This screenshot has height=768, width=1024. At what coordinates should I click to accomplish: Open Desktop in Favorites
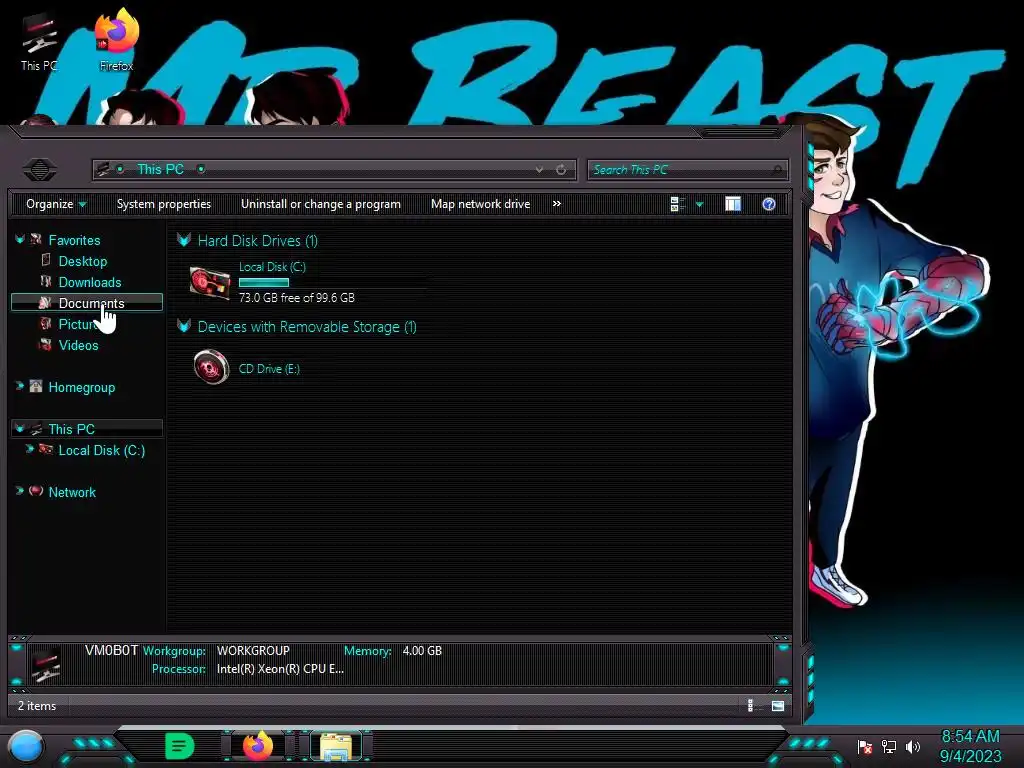coord(83,261)
